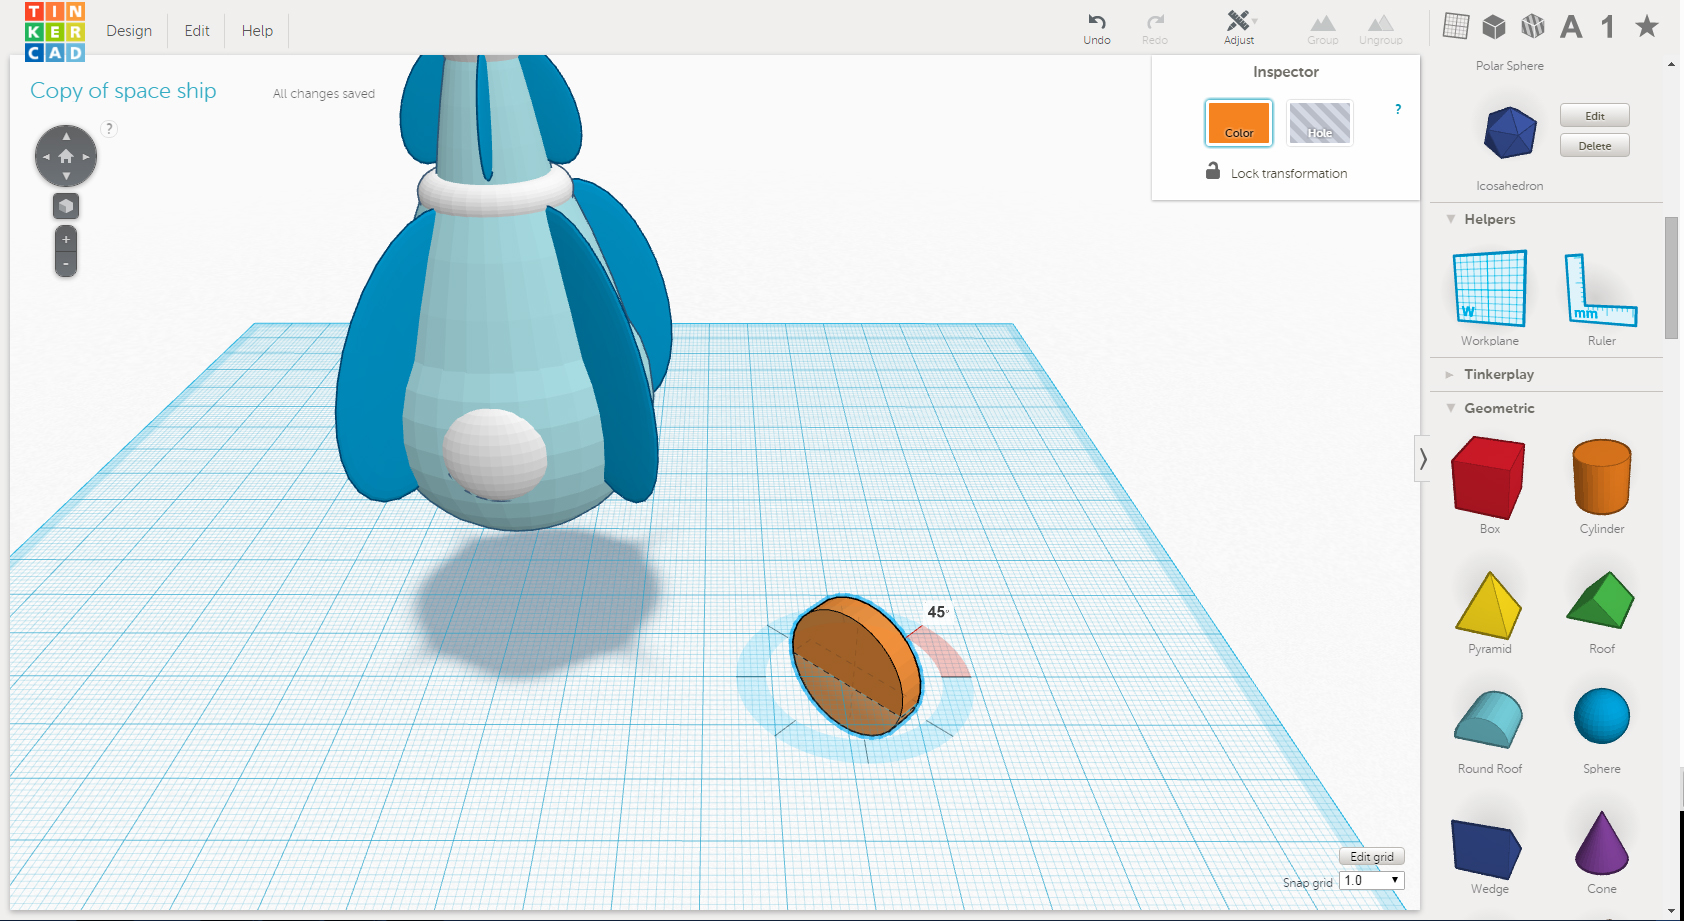Click the fit view cube button
This screenshot has height=921, width=1684.
66,206
